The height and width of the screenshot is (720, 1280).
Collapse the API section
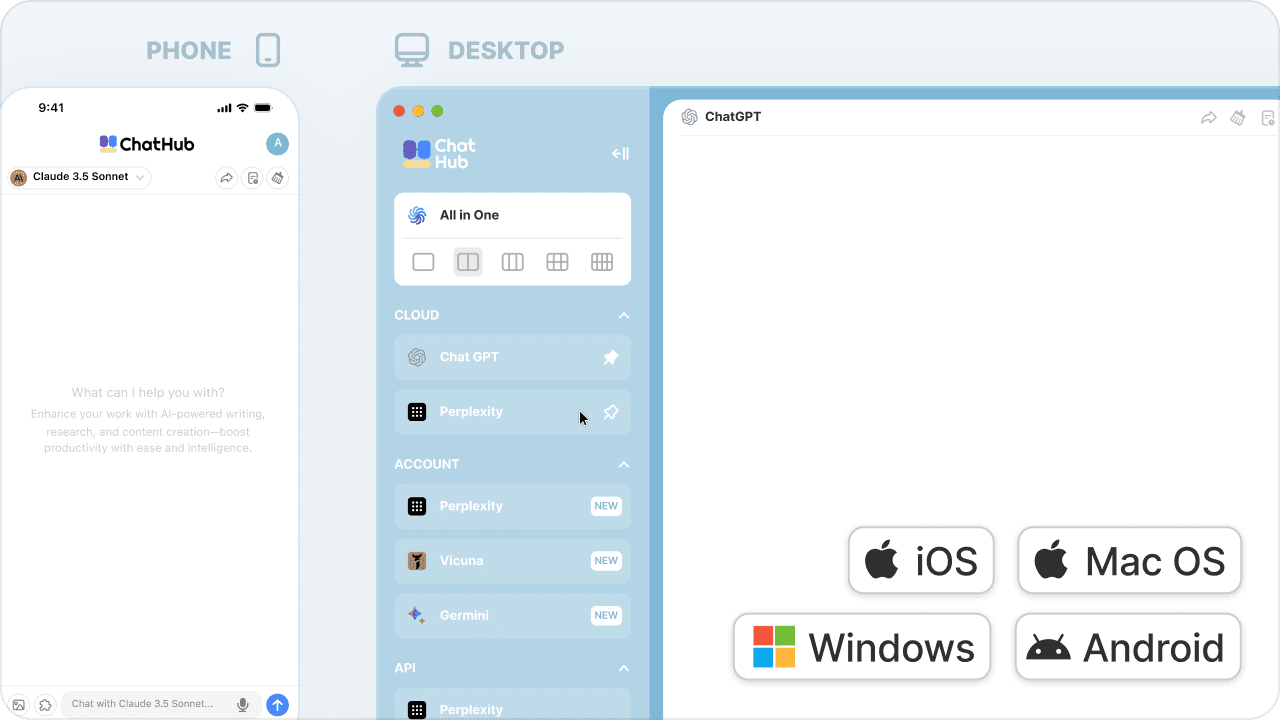[623, 668]
